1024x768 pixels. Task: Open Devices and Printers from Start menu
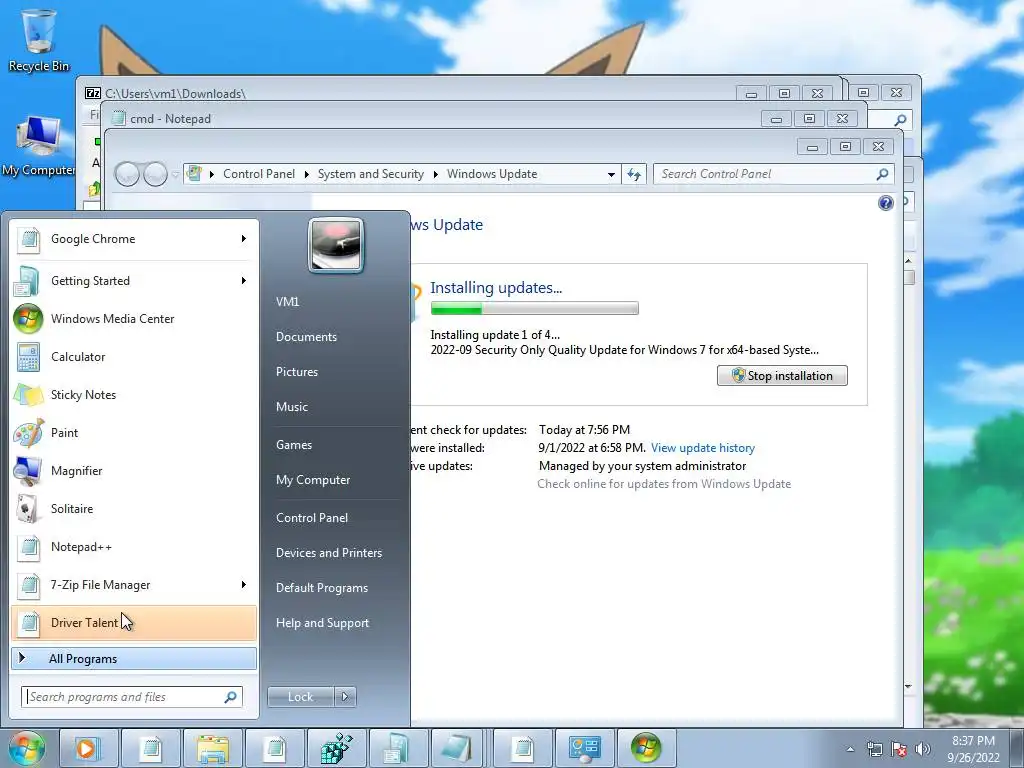(x=328, y=553)
